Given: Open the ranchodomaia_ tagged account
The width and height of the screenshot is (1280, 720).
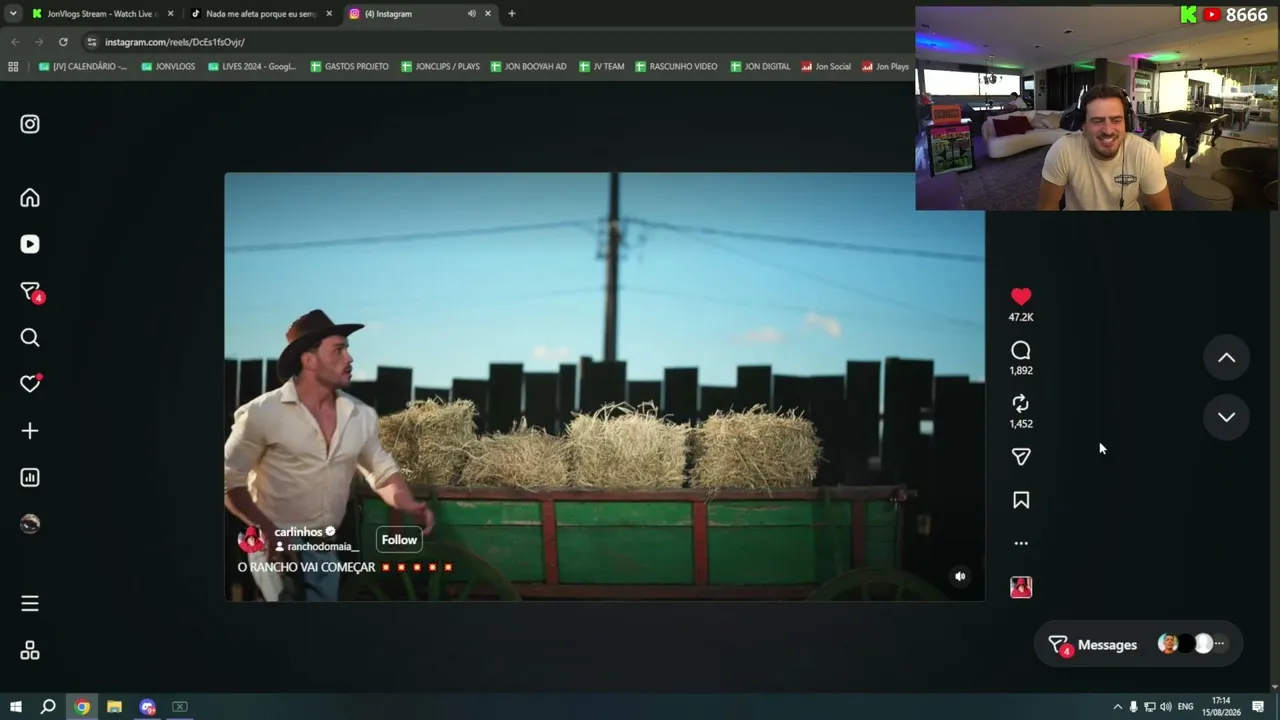Looking at the screenshot, I should click(x=323, y=547).
